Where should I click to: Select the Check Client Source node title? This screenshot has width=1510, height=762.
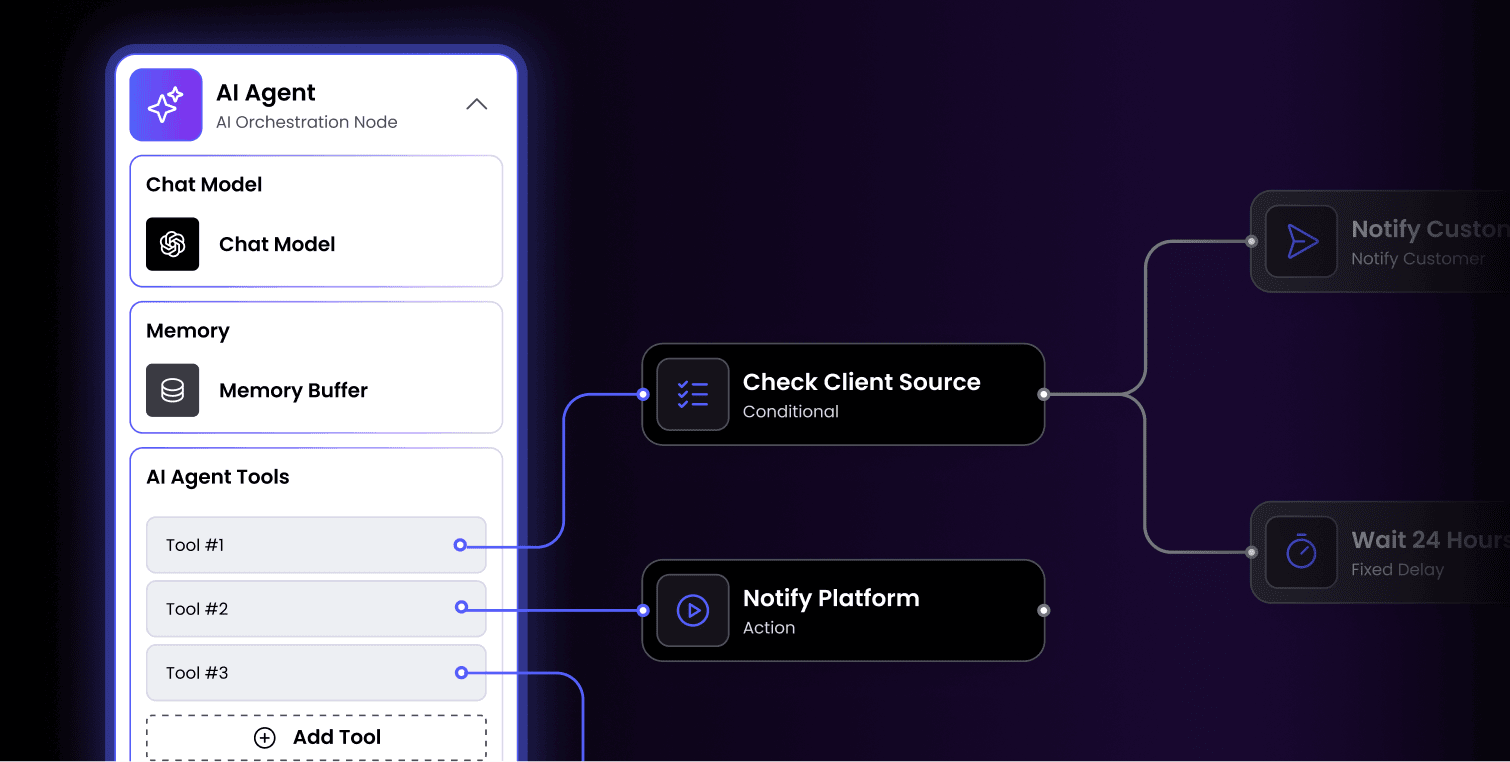[x=861, y=382]
